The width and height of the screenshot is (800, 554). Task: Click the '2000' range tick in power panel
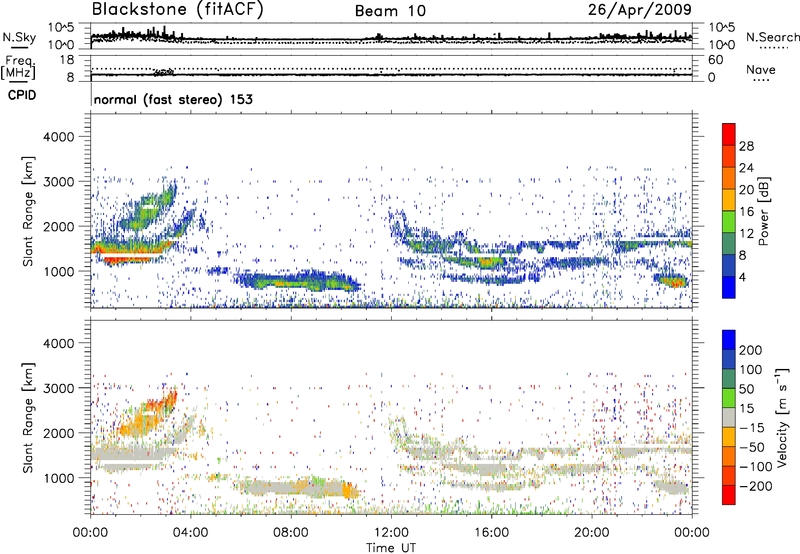58,226
